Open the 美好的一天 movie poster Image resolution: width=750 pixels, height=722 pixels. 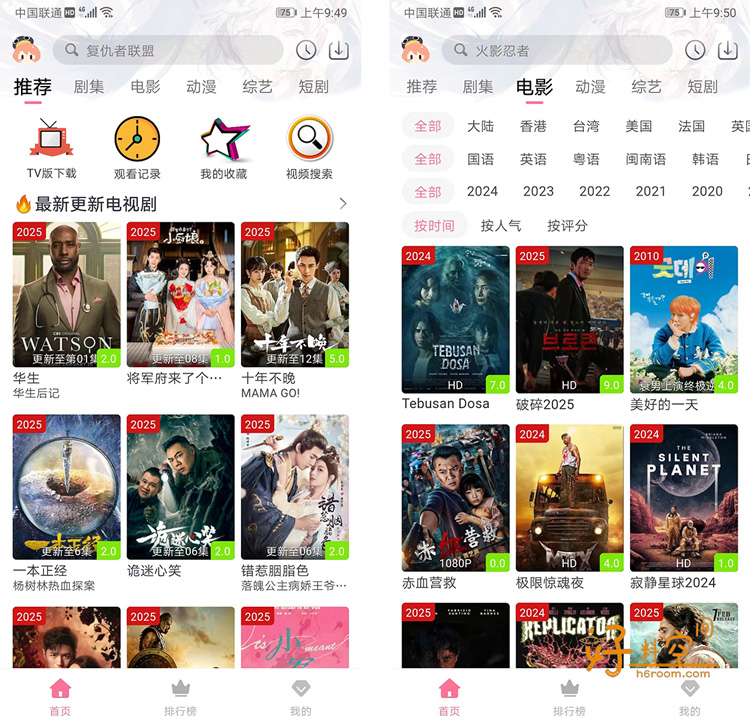684,320
